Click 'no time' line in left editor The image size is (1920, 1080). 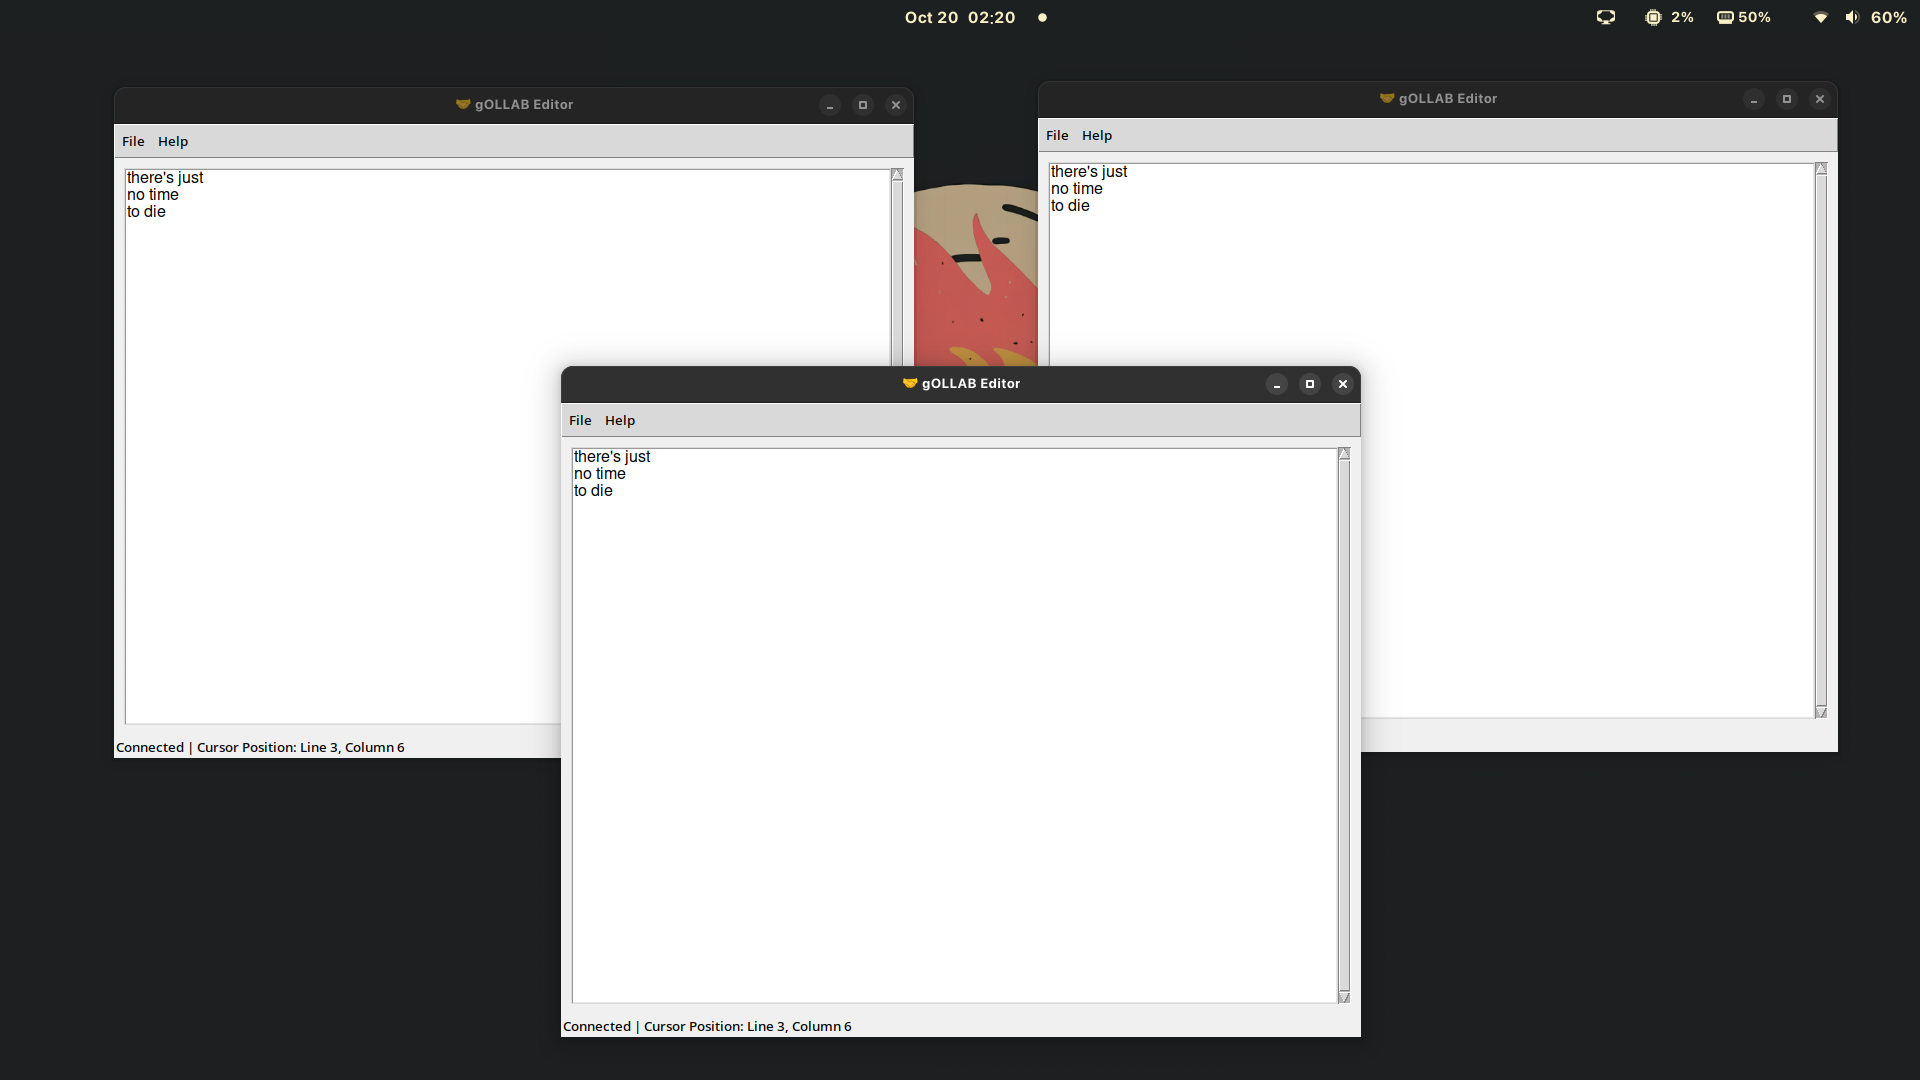point(153,195)
